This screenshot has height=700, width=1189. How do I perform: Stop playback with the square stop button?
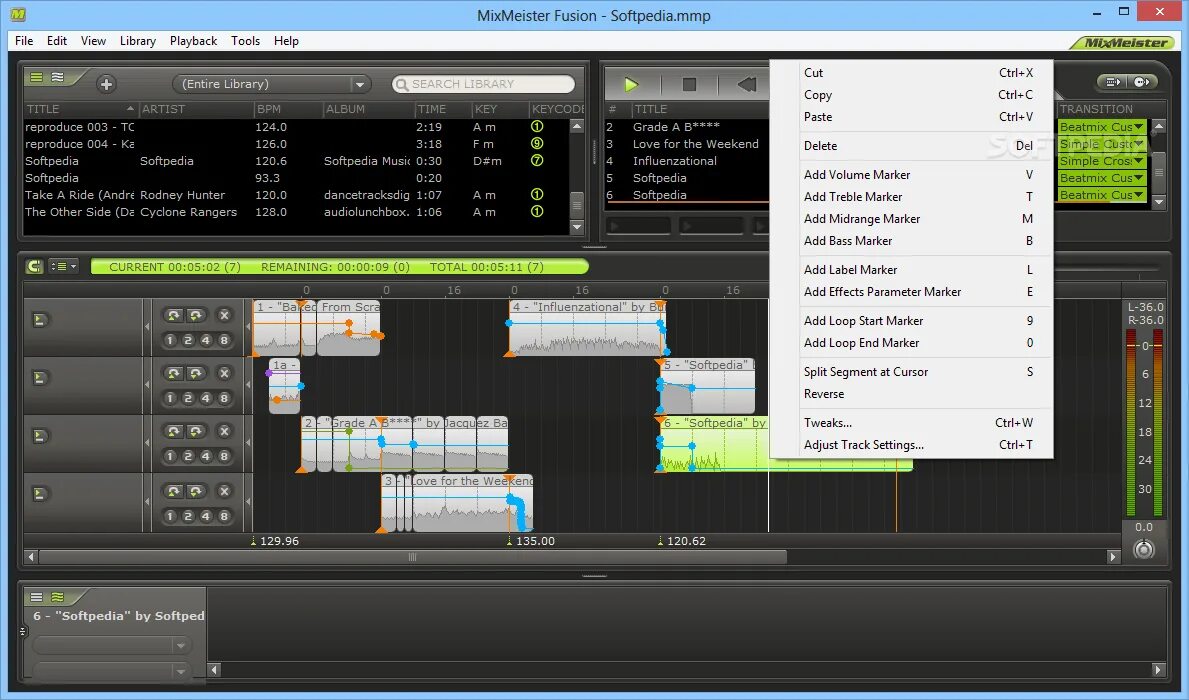[689, 84]
